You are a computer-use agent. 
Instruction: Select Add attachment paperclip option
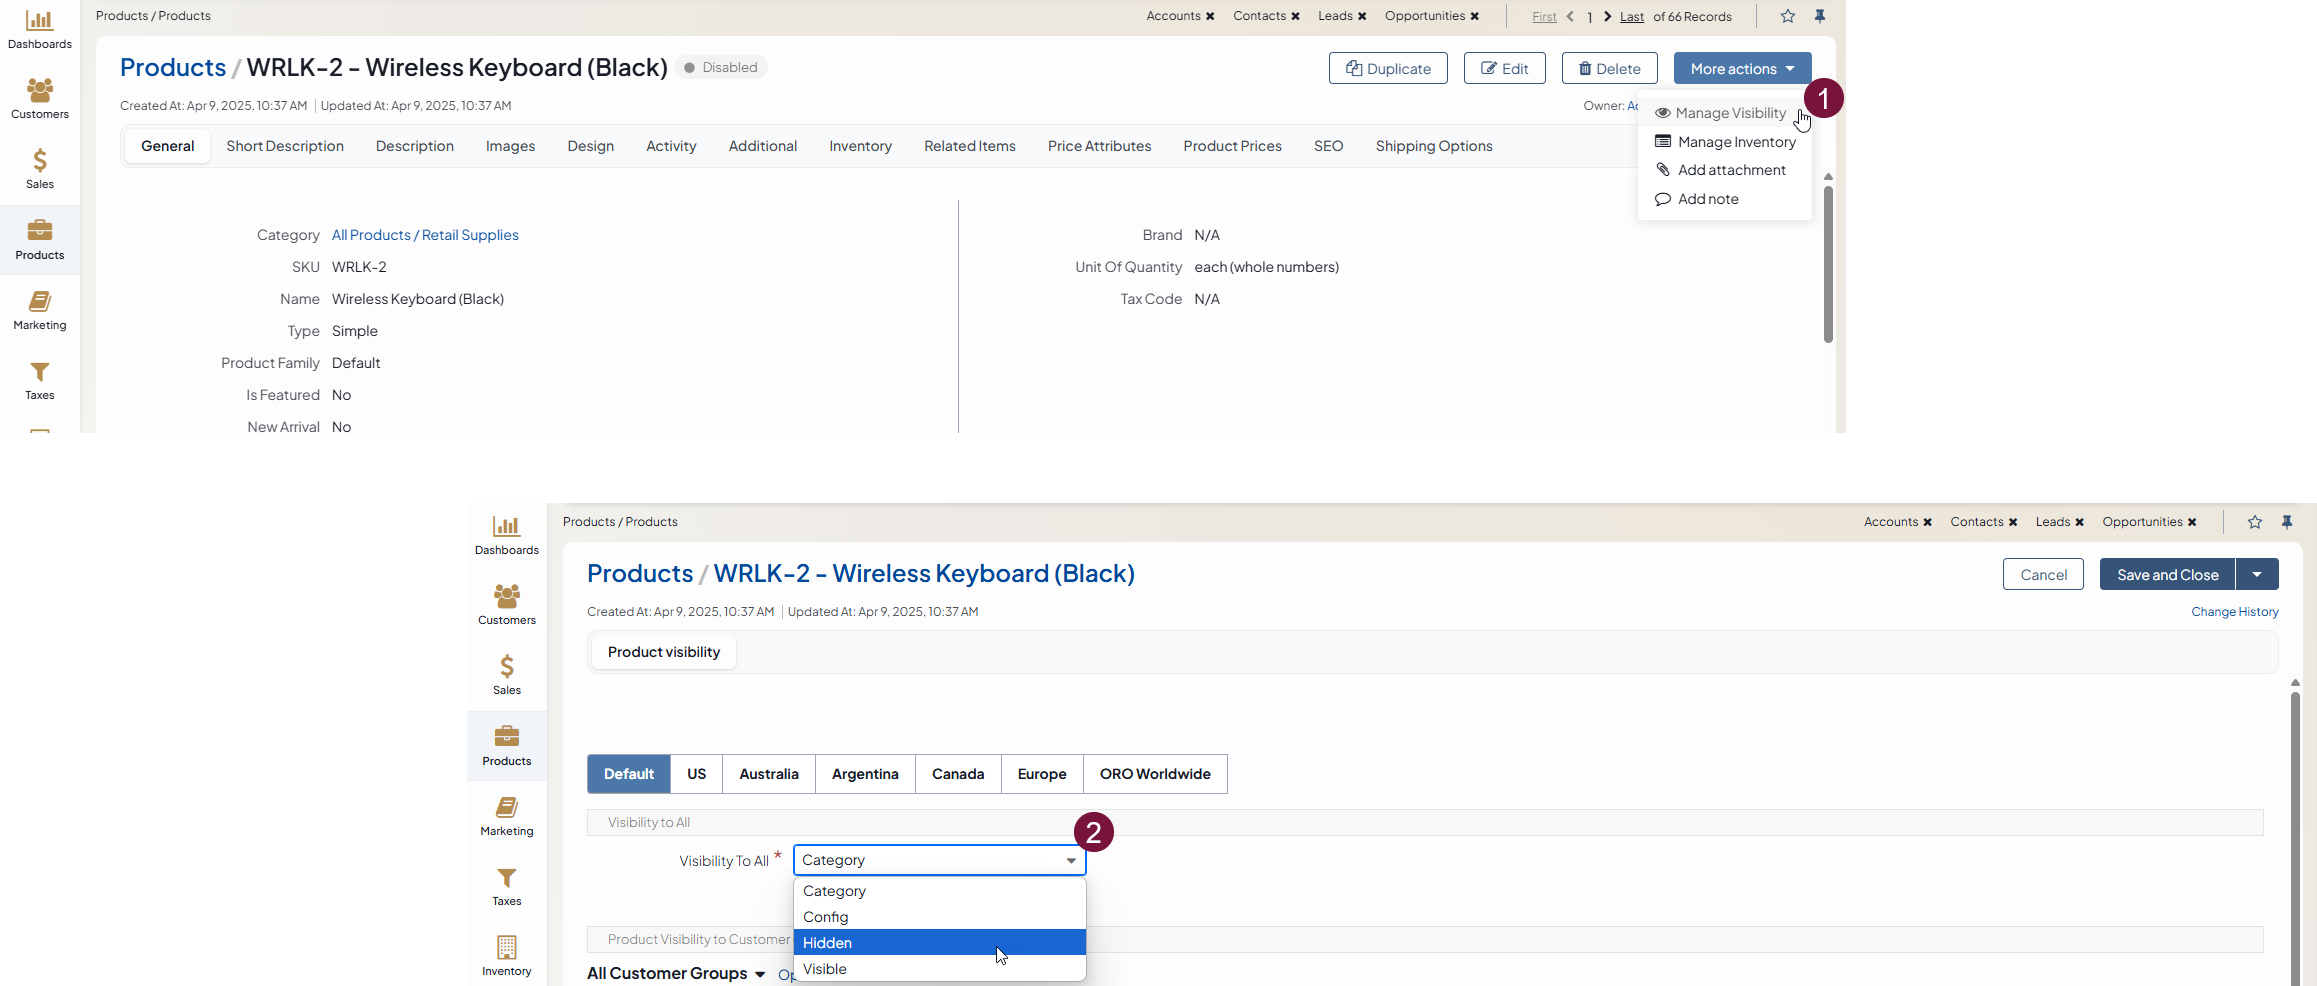tap(1731, 170)
